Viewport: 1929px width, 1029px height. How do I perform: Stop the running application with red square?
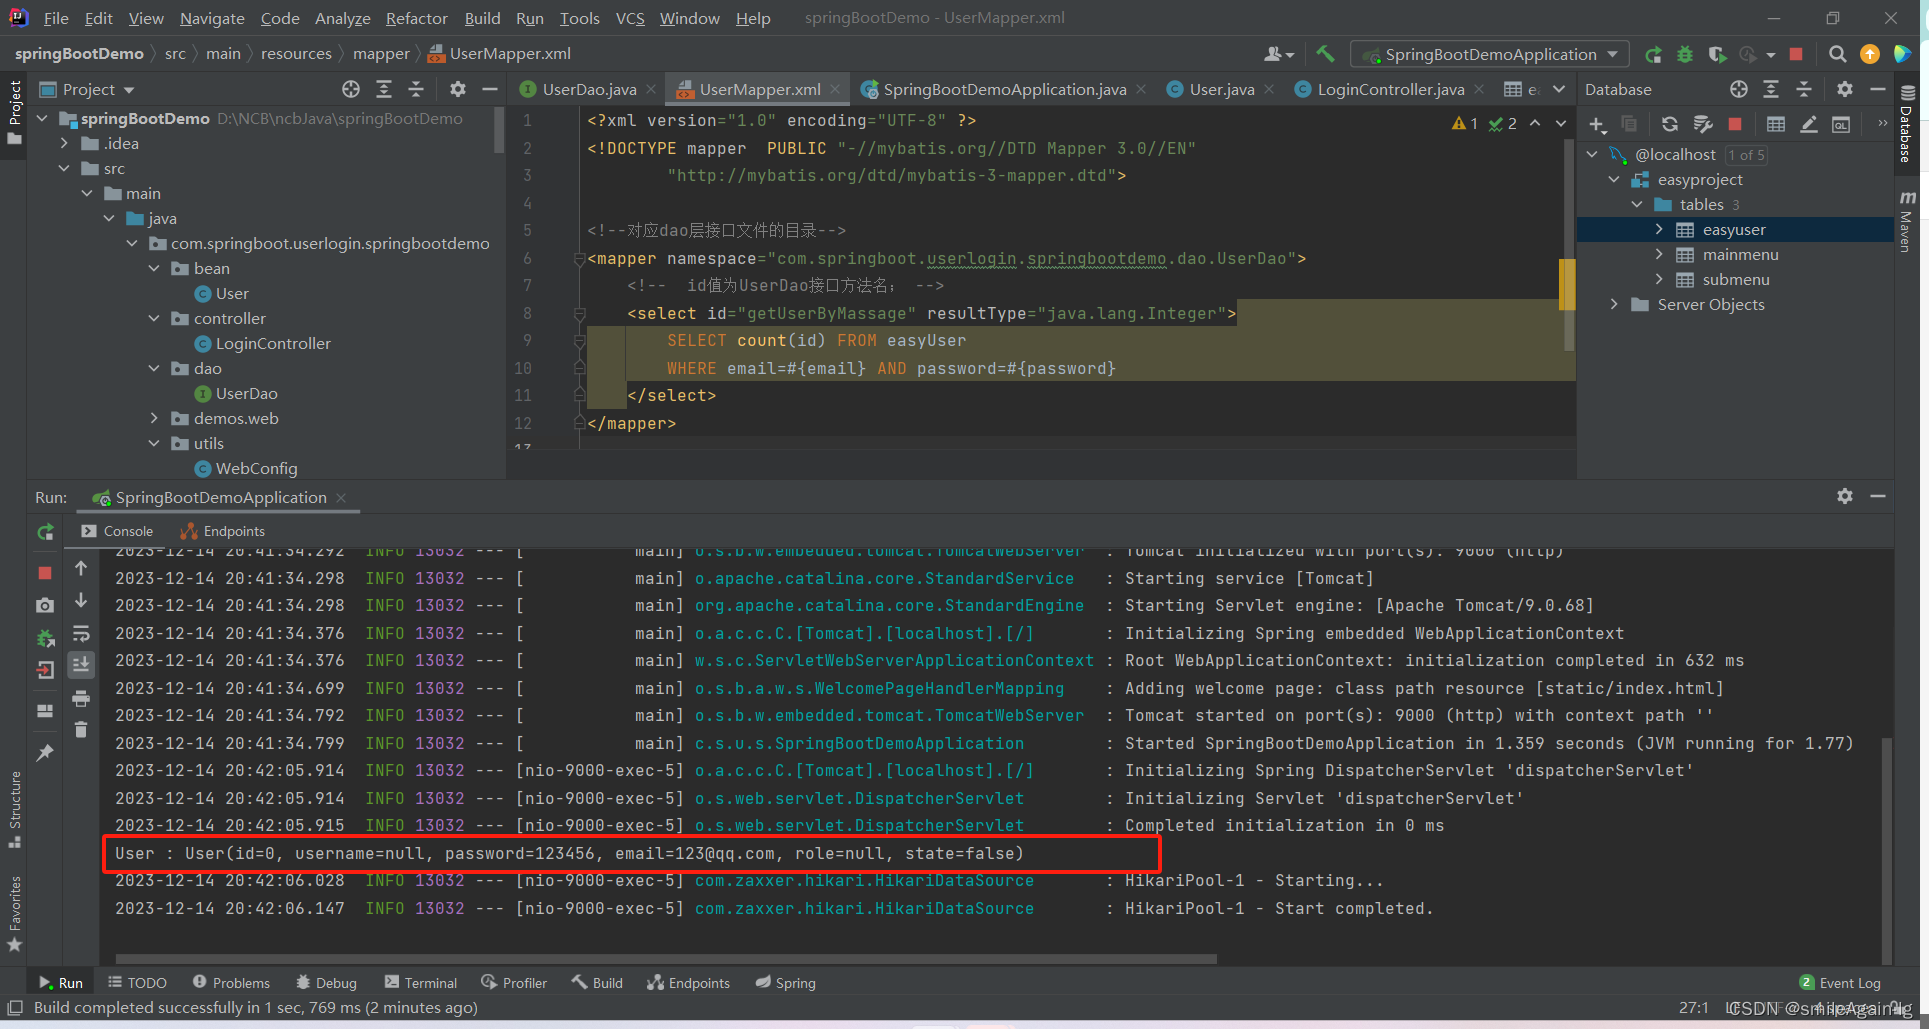(x=1796, y=54)
